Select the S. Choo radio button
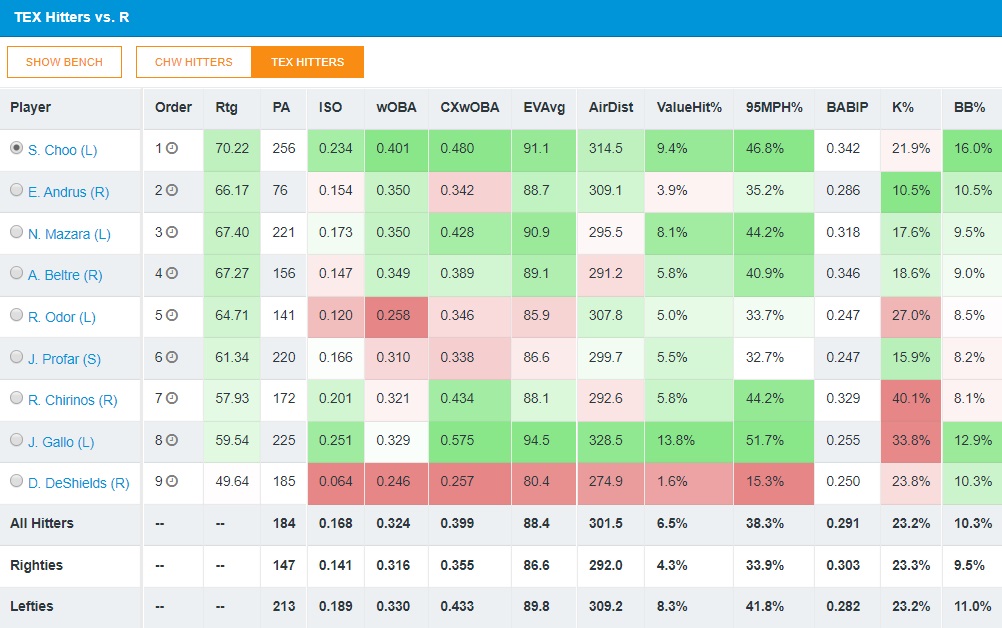Viewport: 1002px width, 628px height. click(x=17, y=148)
